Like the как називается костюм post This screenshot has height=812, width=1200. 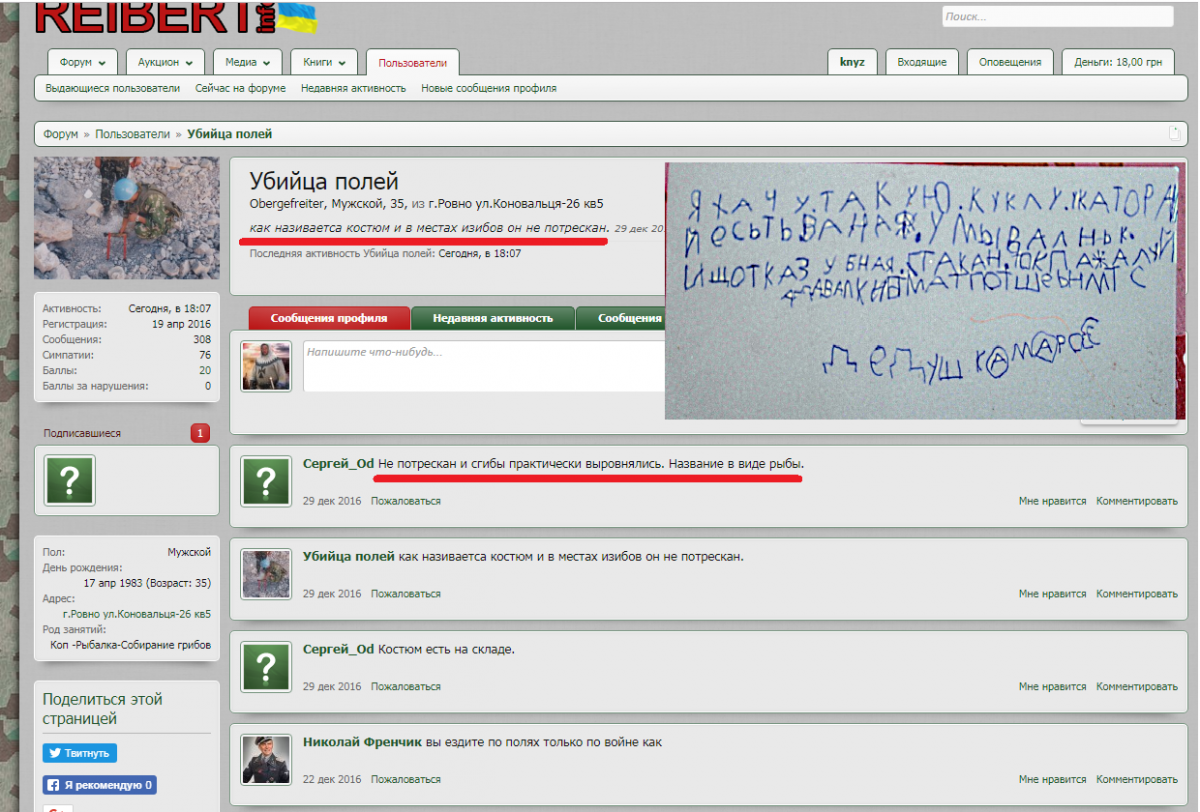[1052, 594]
